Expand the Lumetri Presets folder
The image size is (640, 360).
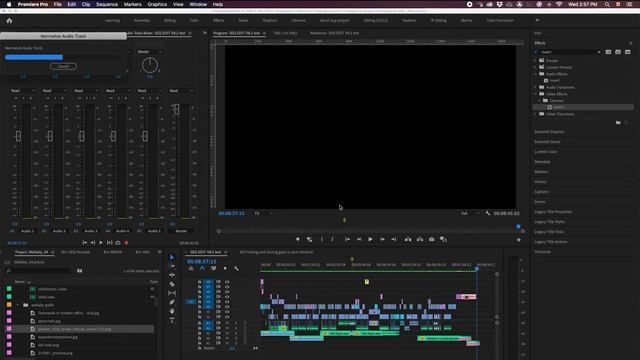[536, 67]
